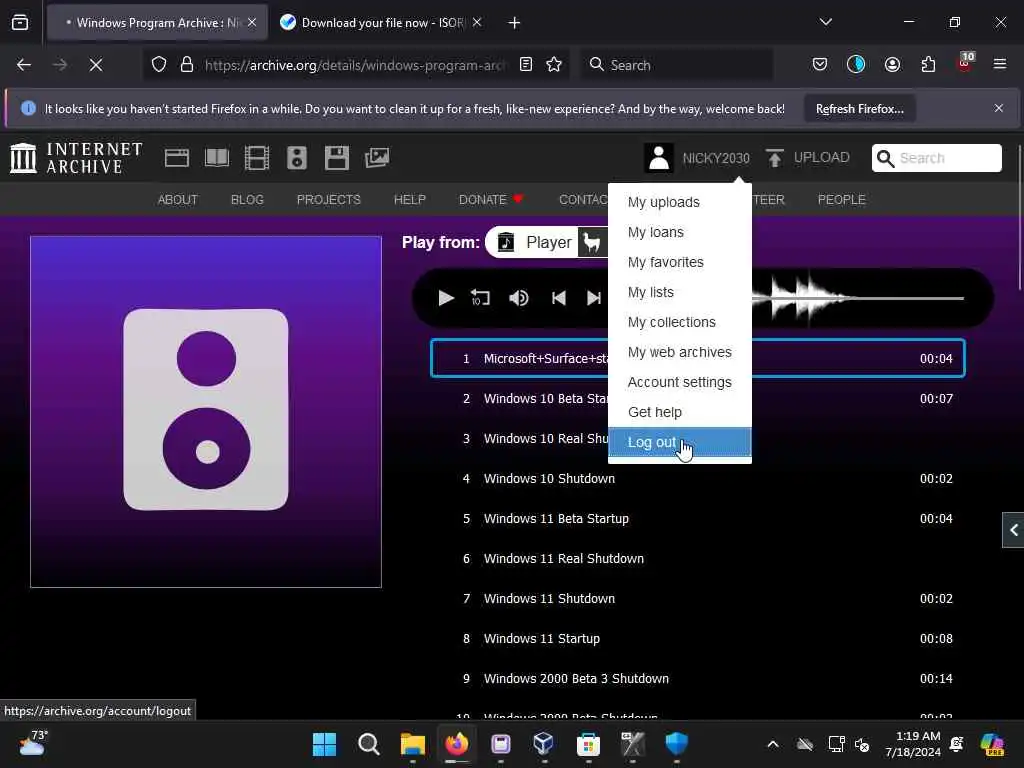Click the user avatar icon next to NICKY2030

coord(659,158)
